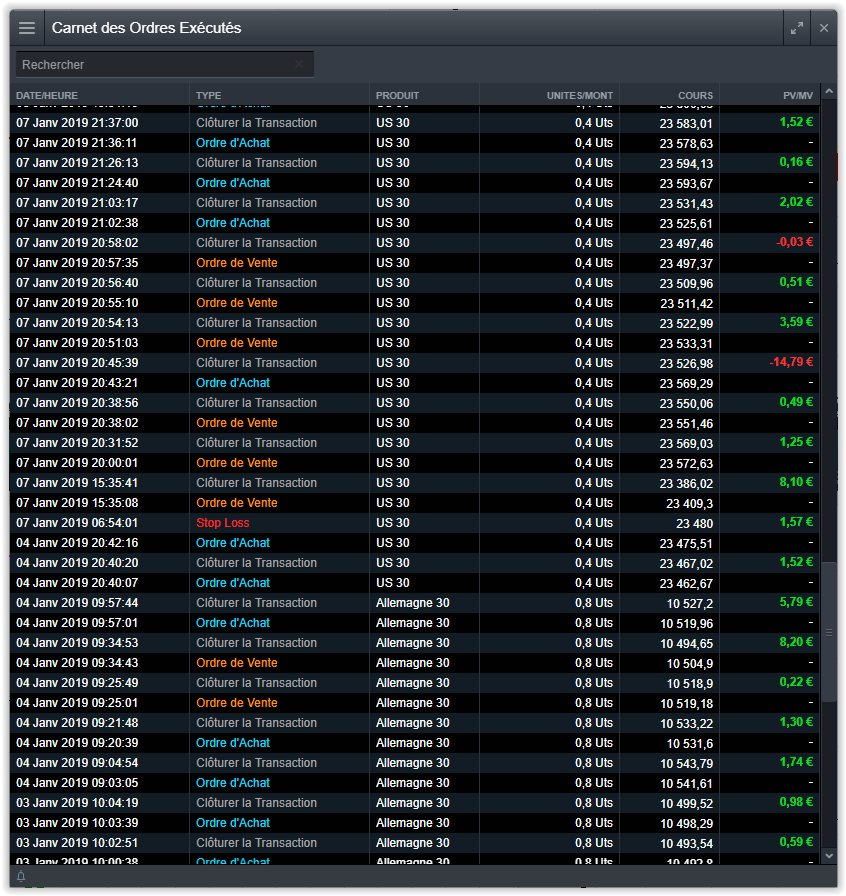Close the Carnet des Ordres Exécutés panel
This screenshot has height=896, width=846.
[x=824, y=28]
